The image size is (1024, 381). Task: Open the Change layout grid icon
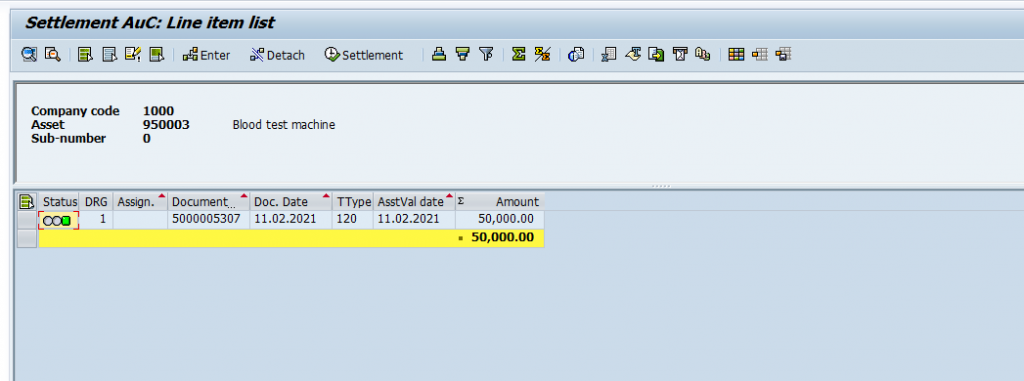[x=736, y=54]
